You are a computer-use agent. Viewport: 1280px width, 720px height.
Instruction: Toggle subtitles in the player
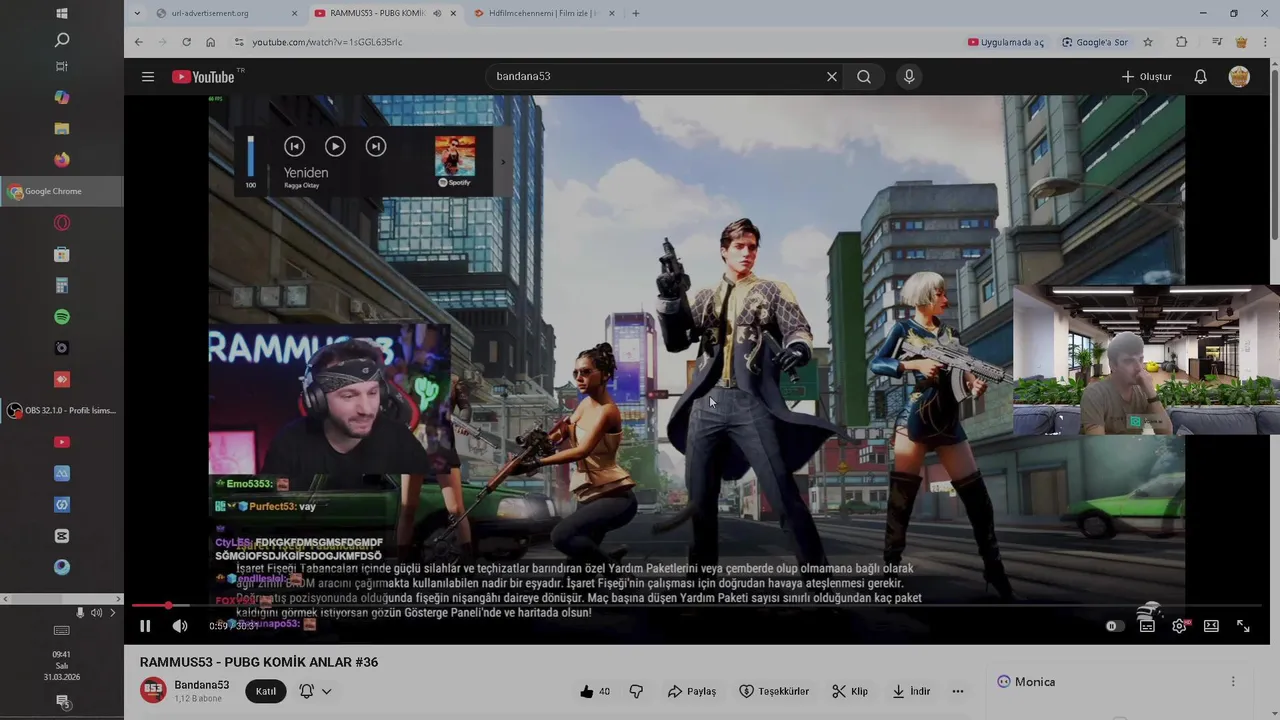click(1147, 626)
